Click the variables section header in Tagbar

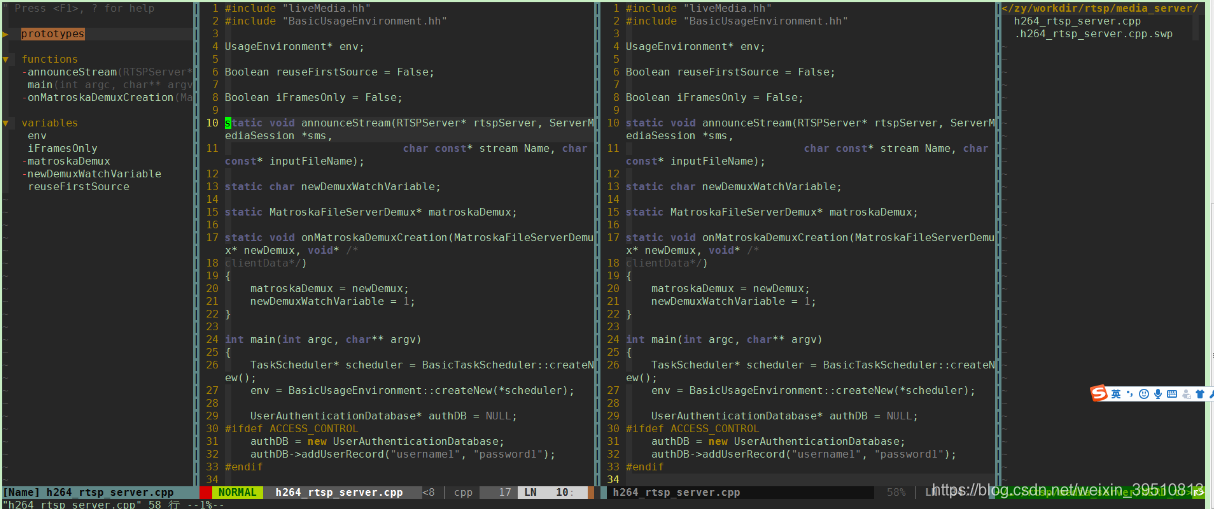coord(50,123)
